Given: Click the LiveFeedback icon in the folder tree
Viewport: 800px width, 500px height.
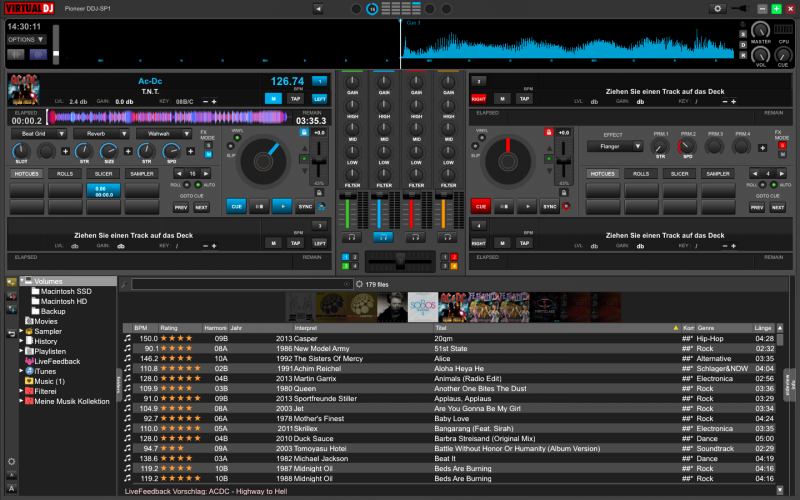Looking at the screenshot, I should (x=28, y=361).
